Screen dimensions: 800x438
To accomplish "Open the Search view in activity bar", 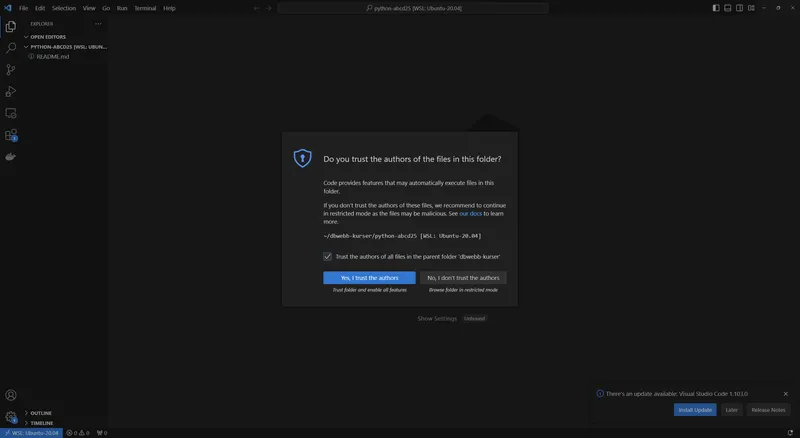I will coord(11,48).
